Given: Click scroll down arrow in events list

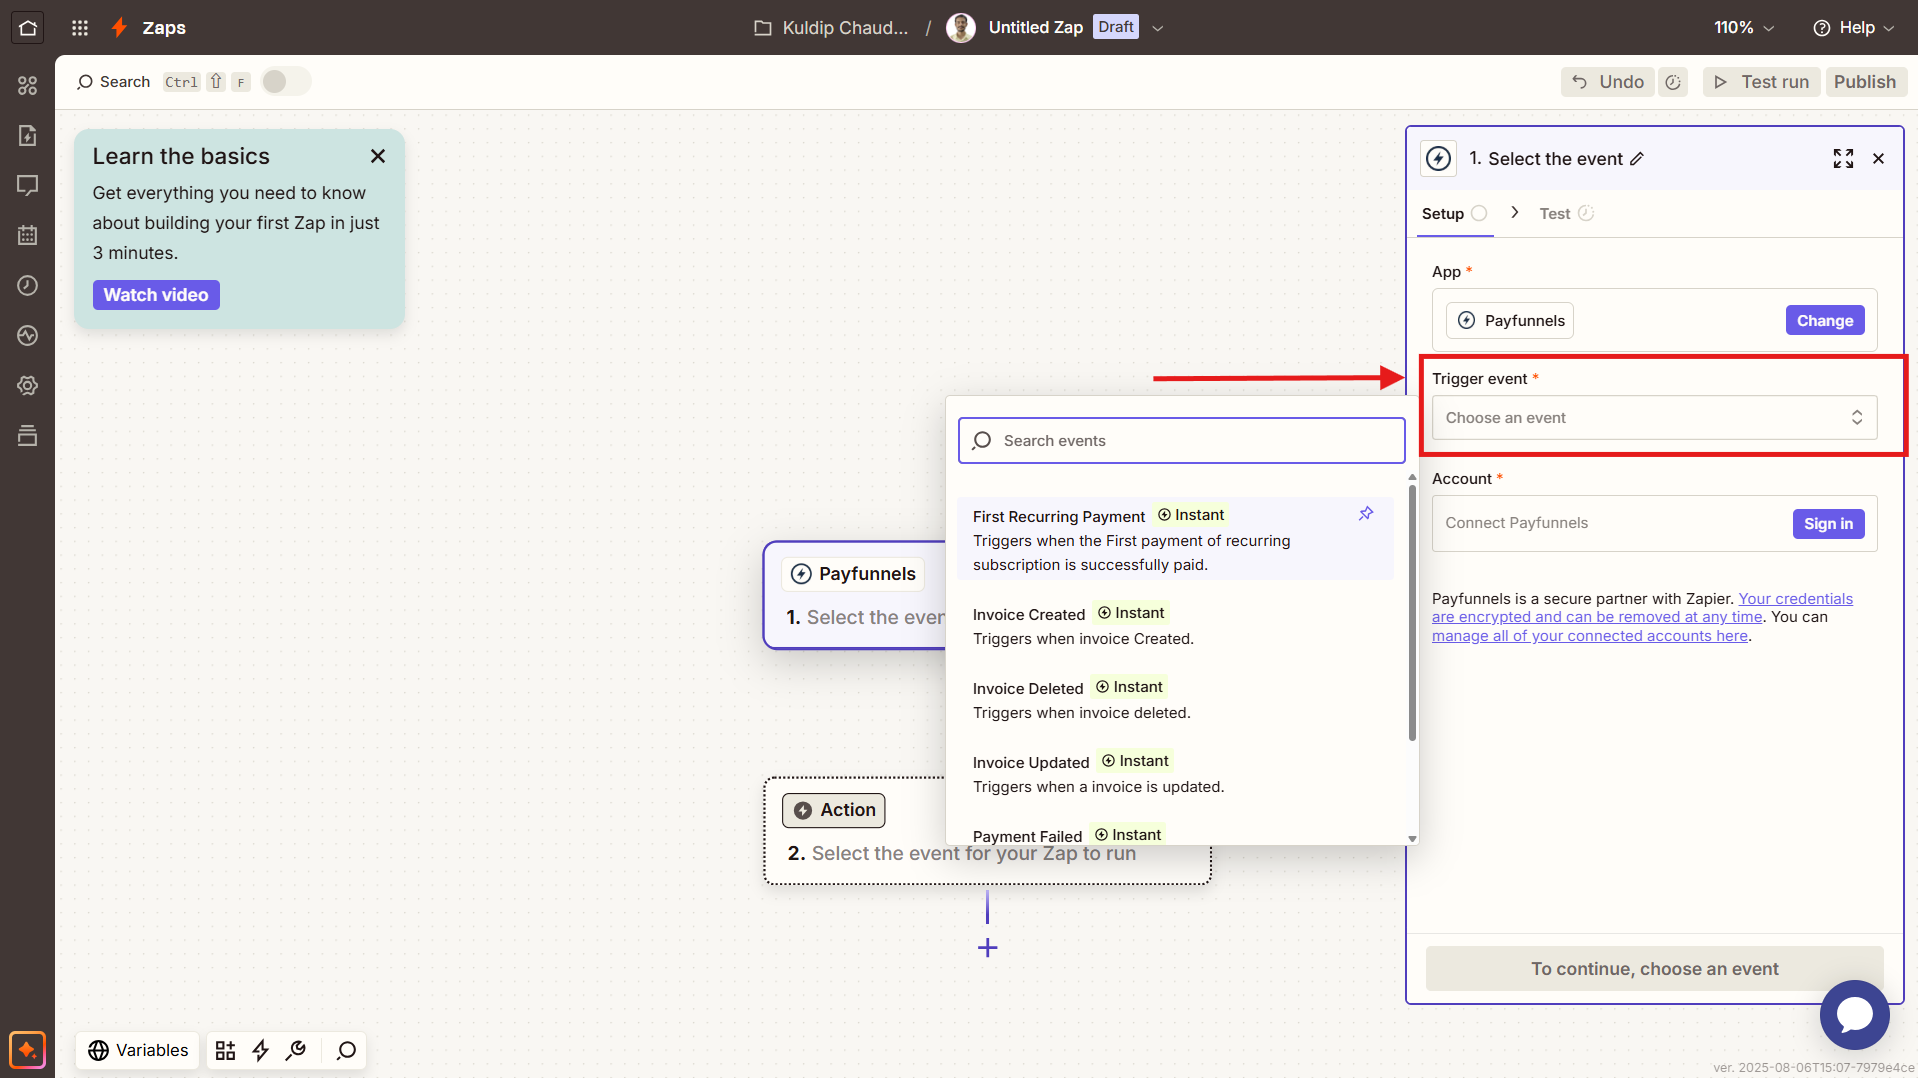Looking at the screenshot, I should tap(1412, 839).
